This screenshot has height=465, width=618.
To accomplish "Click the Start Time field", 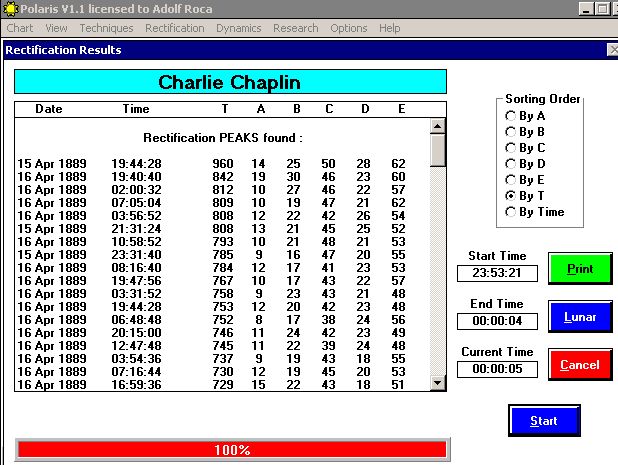I will pos(497,273).
